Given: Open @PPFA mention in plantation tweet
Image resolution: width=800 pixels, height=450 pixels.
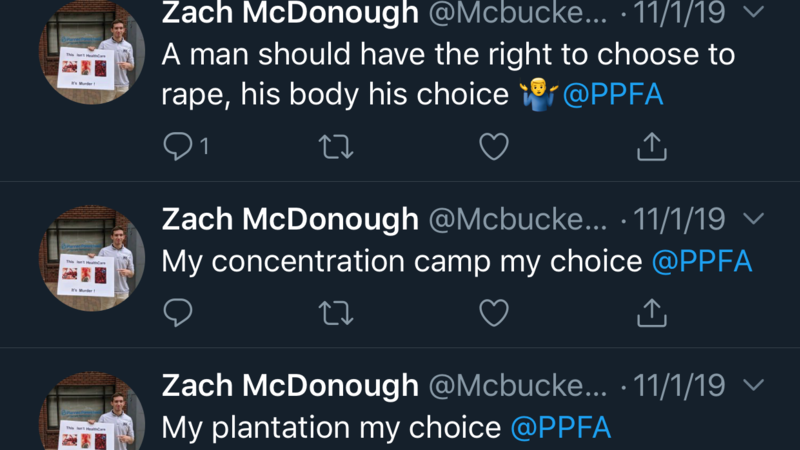Looking at the screenshot, I should click(560, 428).
